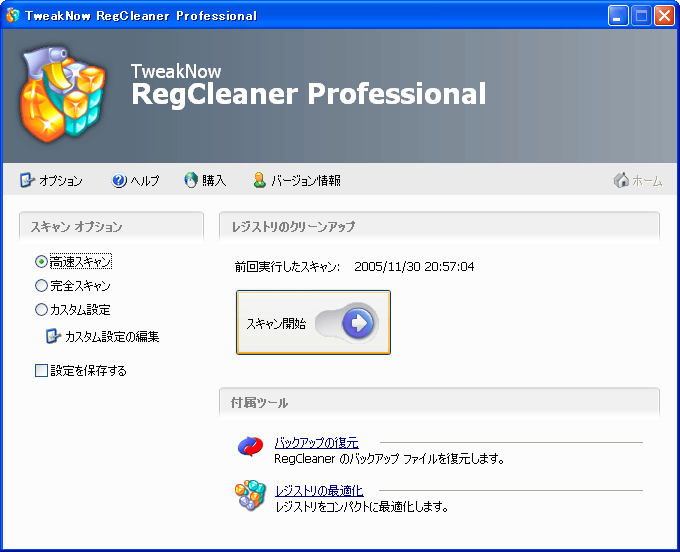Choose the カスタム設定 radio option

(x=41, y=310)
